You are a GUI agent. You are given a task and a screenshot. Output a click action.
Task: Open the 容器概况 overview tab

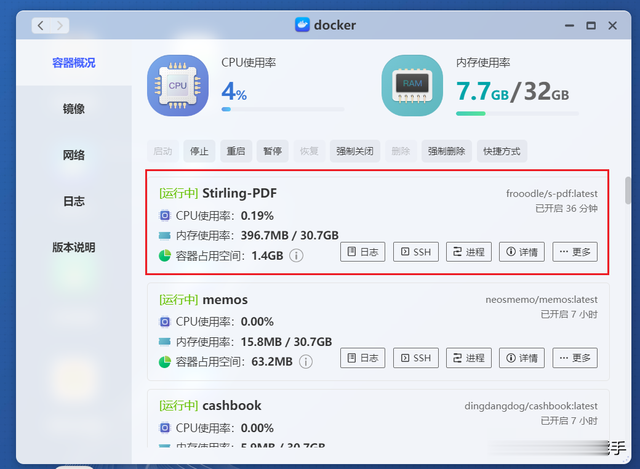[74, 63]
